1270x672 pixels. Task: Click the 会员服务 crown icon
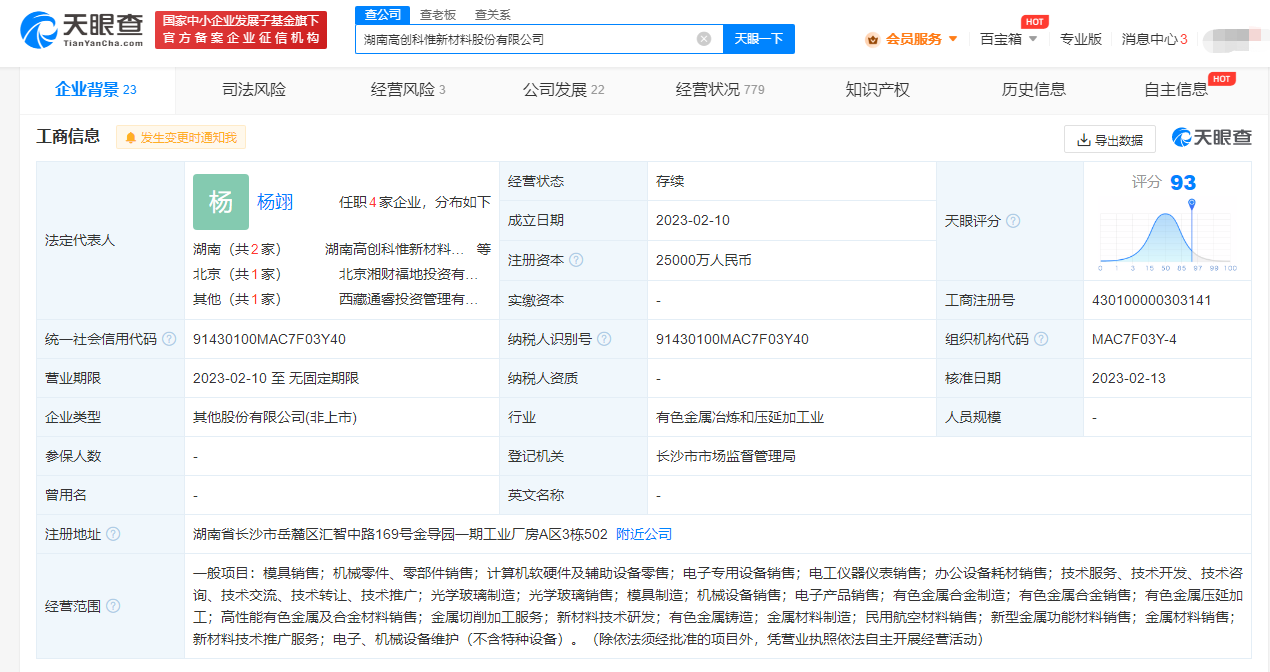[873, 39]
